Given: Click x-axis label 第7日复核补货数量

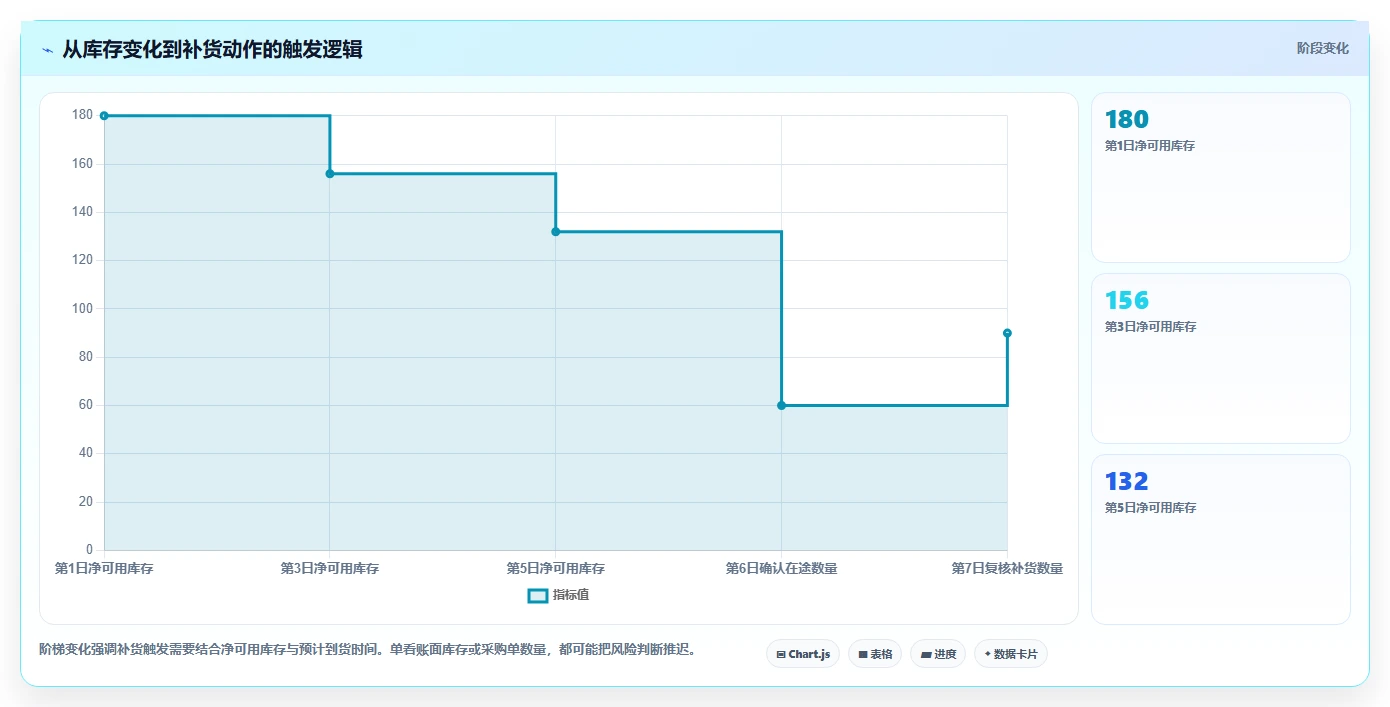Looking at the screenshot, I should pyautogui.click(x=1007, y=568).
